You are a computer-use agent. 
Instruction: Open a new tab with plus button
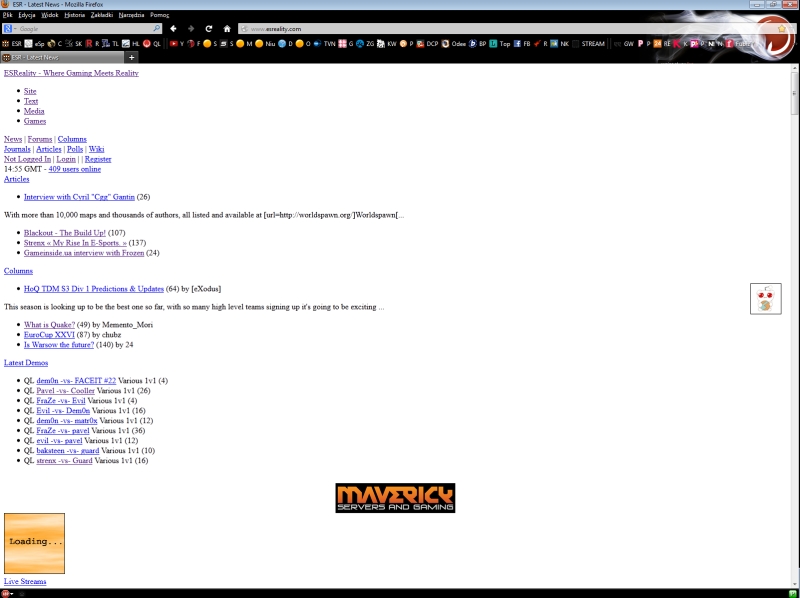132,57
